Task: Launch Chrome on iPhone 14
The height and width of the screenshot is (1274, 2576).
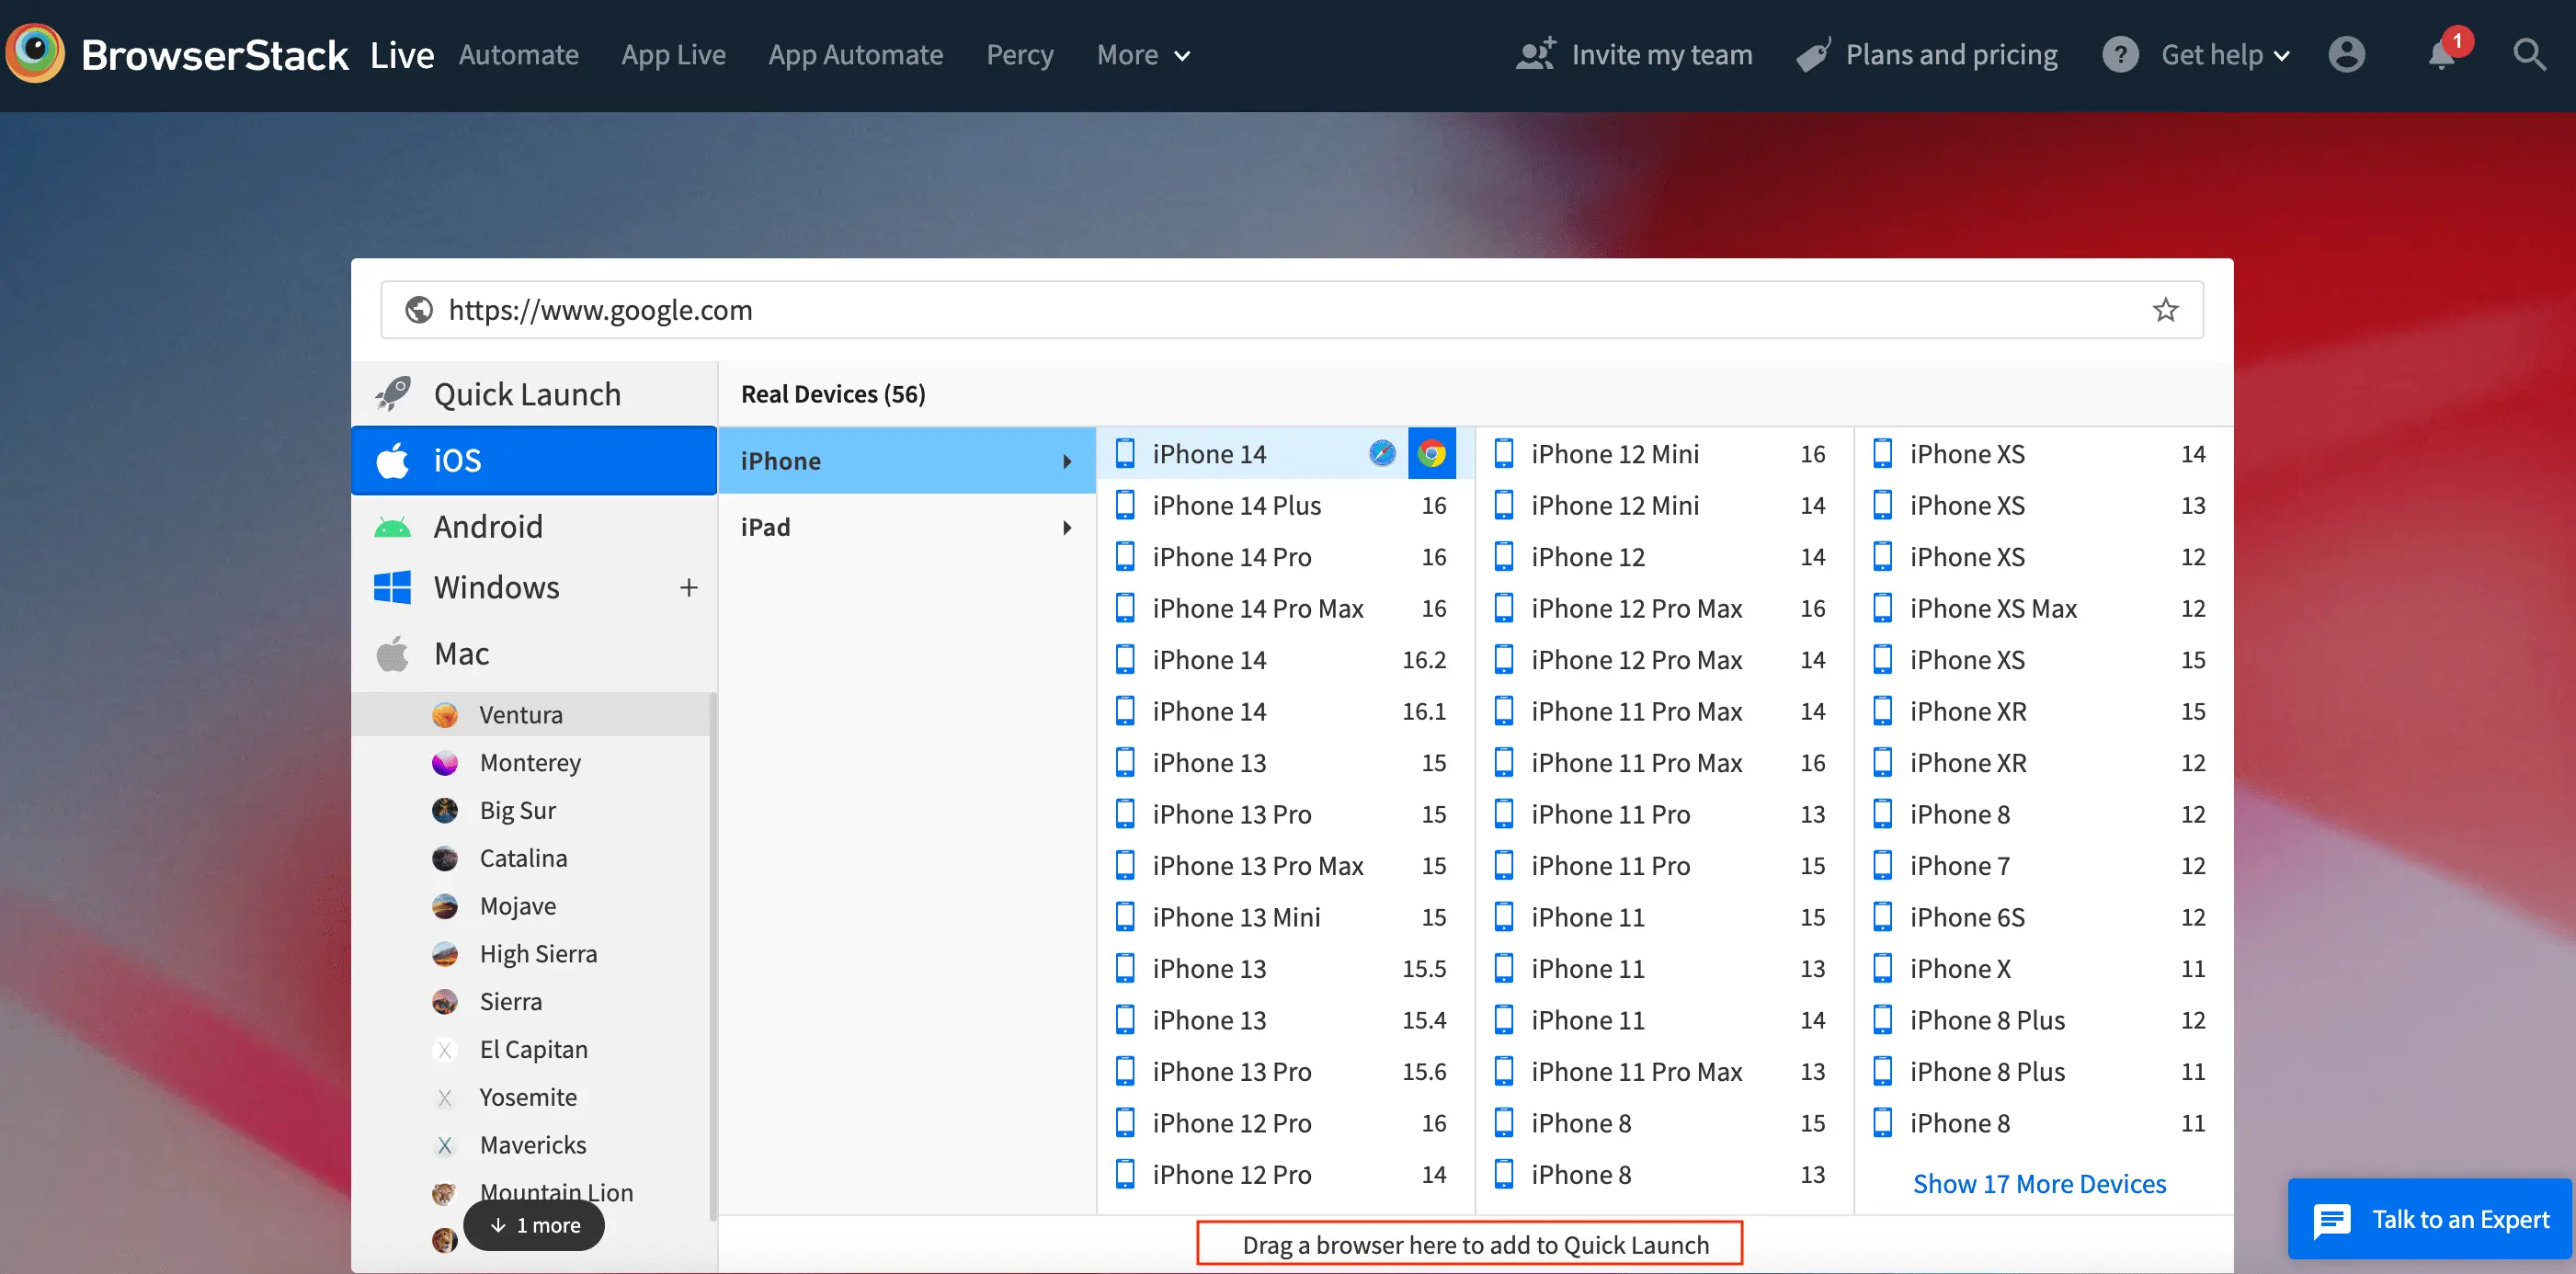Action: (1432, 454)
